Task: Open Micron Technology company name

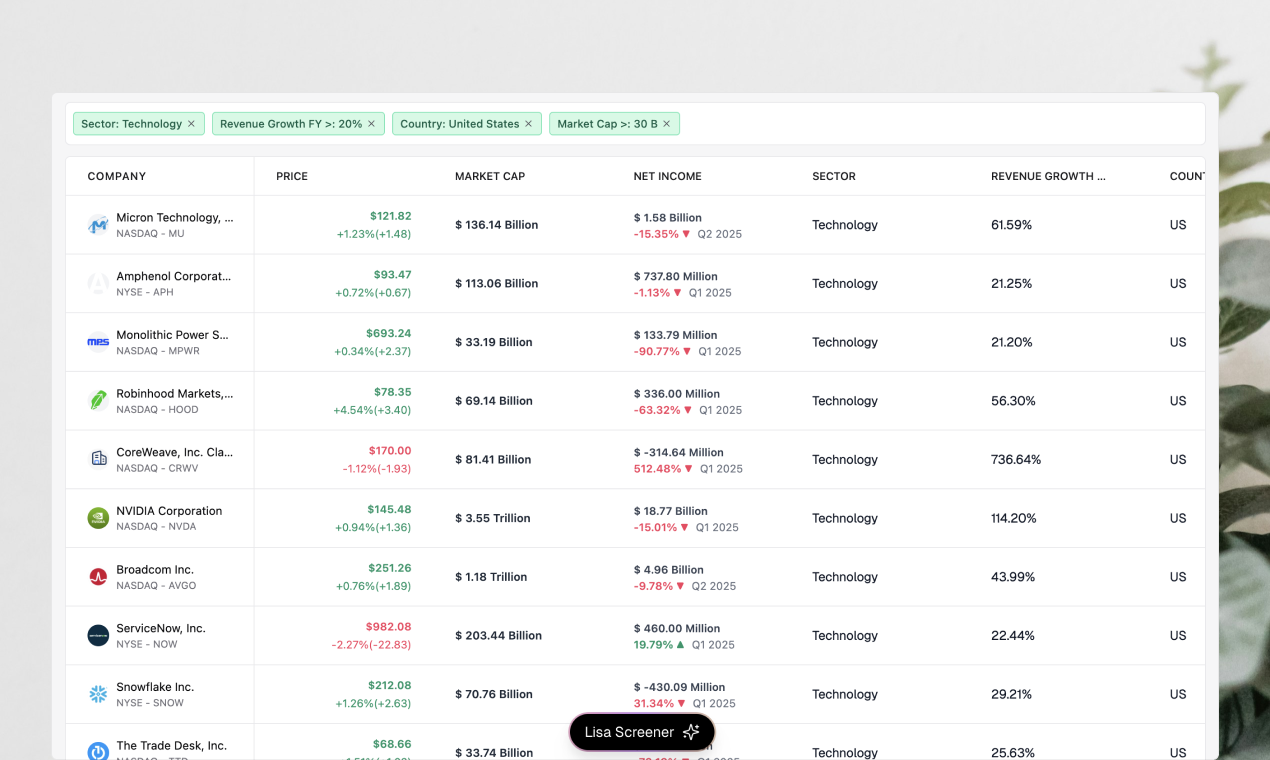Action: pyautogui.click(x=175, y=217)
